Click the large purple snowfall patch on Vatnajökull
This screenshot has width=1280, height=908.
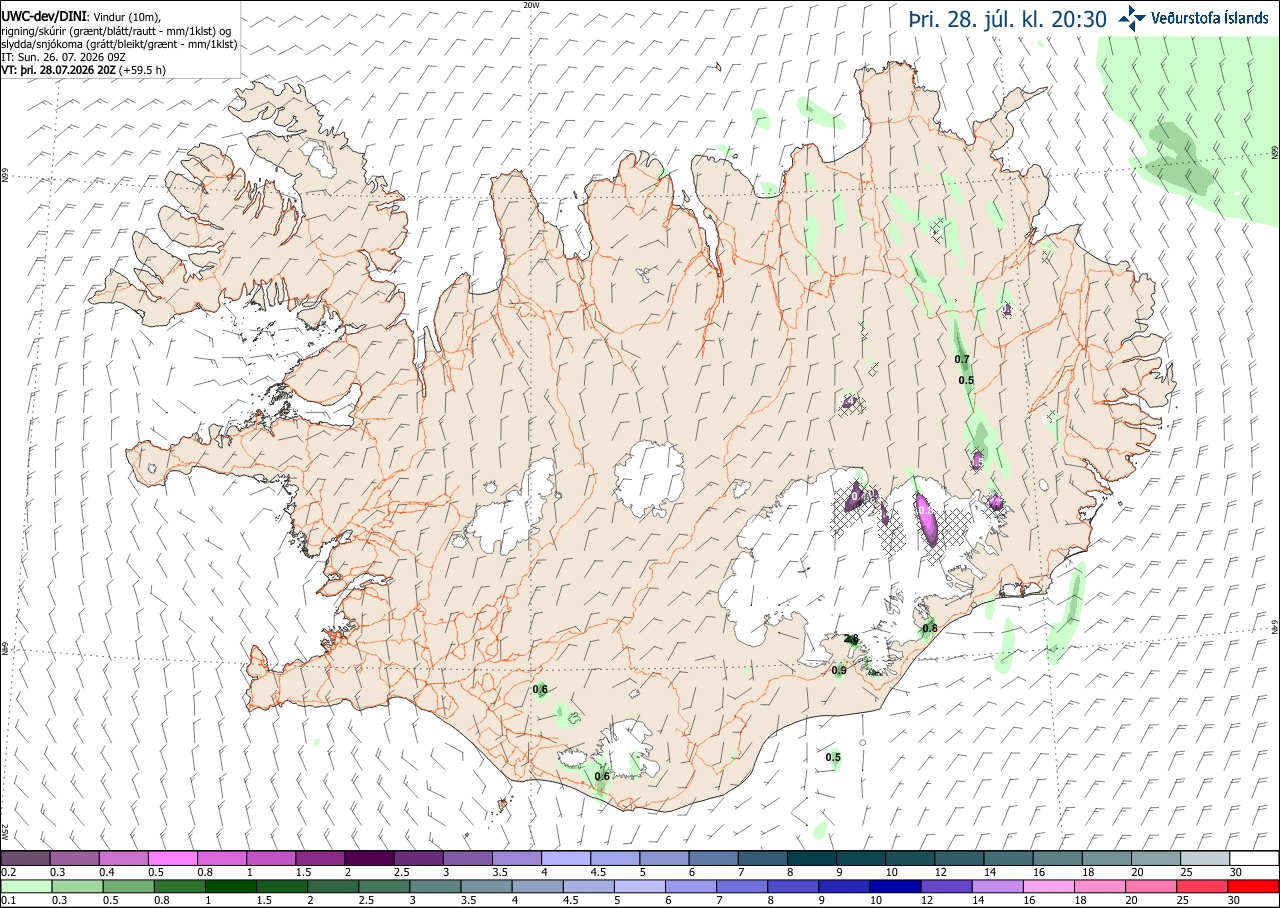926,519
